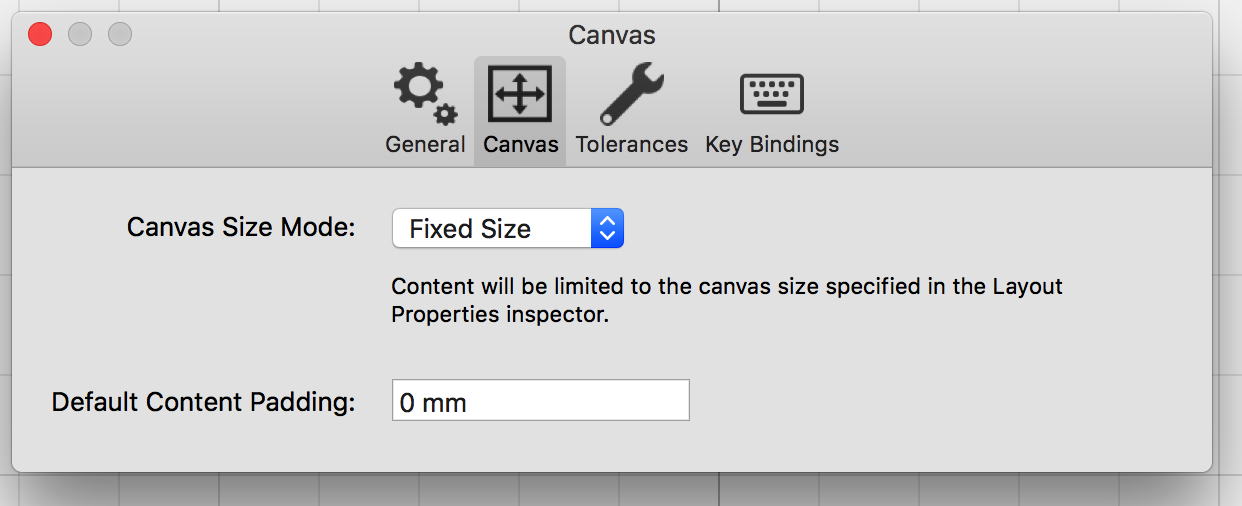Click the Canvas window title text
1242x506 pixels.
[612, 35]
